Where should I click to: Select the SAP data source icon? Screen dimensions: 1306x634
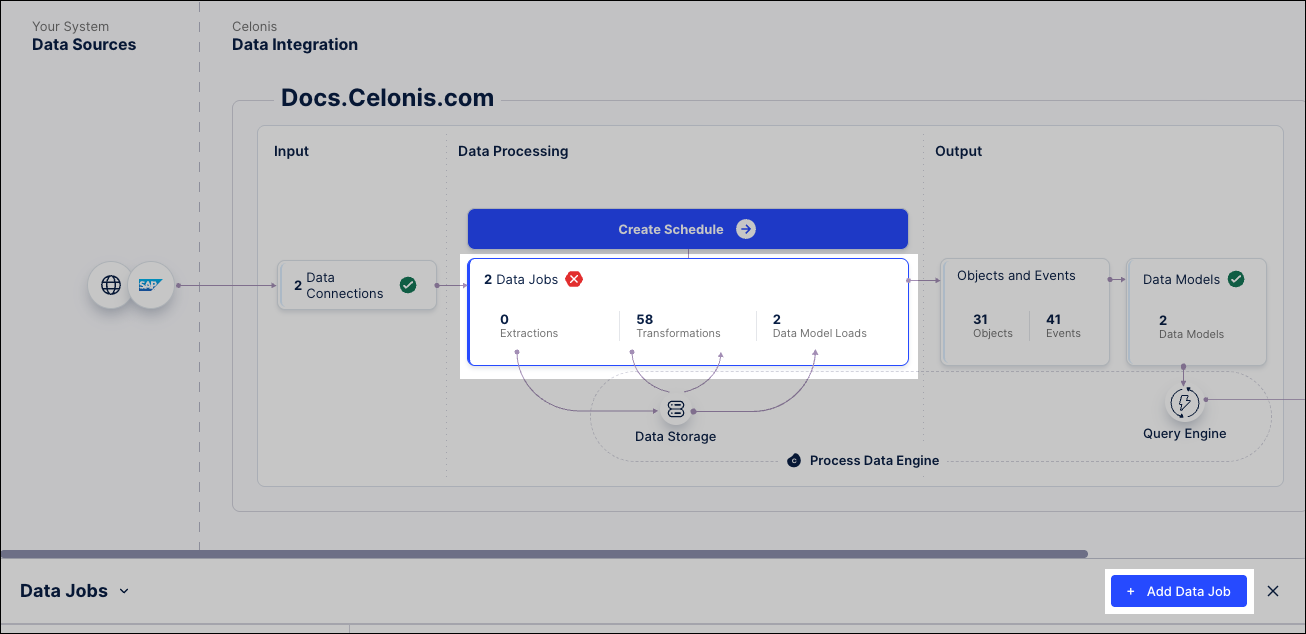pyautogui.click(x=151, y=285)
